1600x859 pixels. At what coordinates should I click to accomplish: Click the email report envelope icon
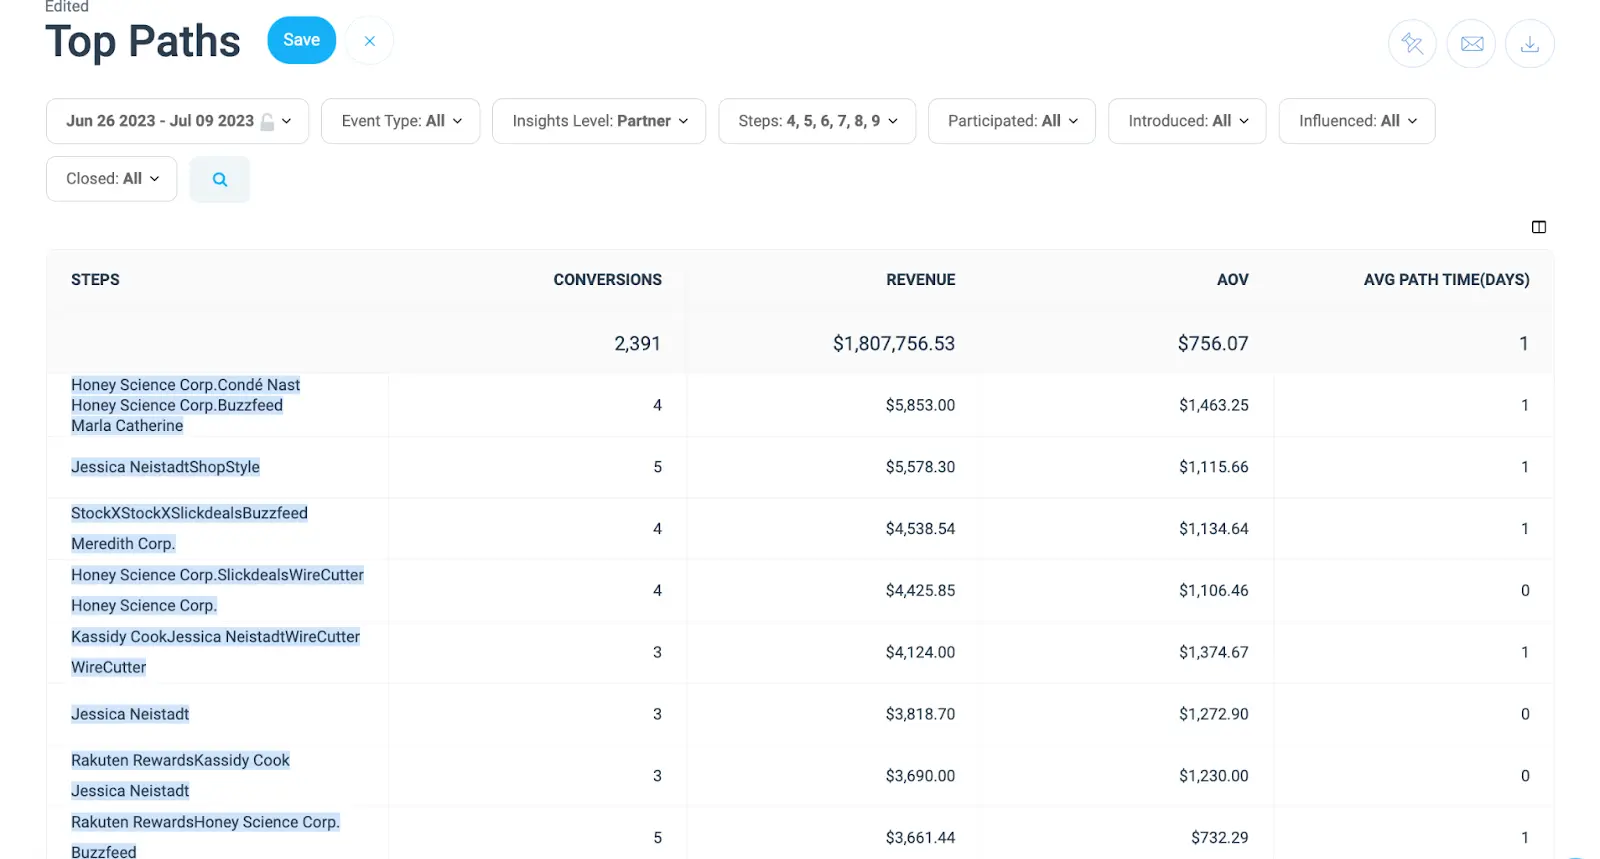click(x=1471, y=44)
